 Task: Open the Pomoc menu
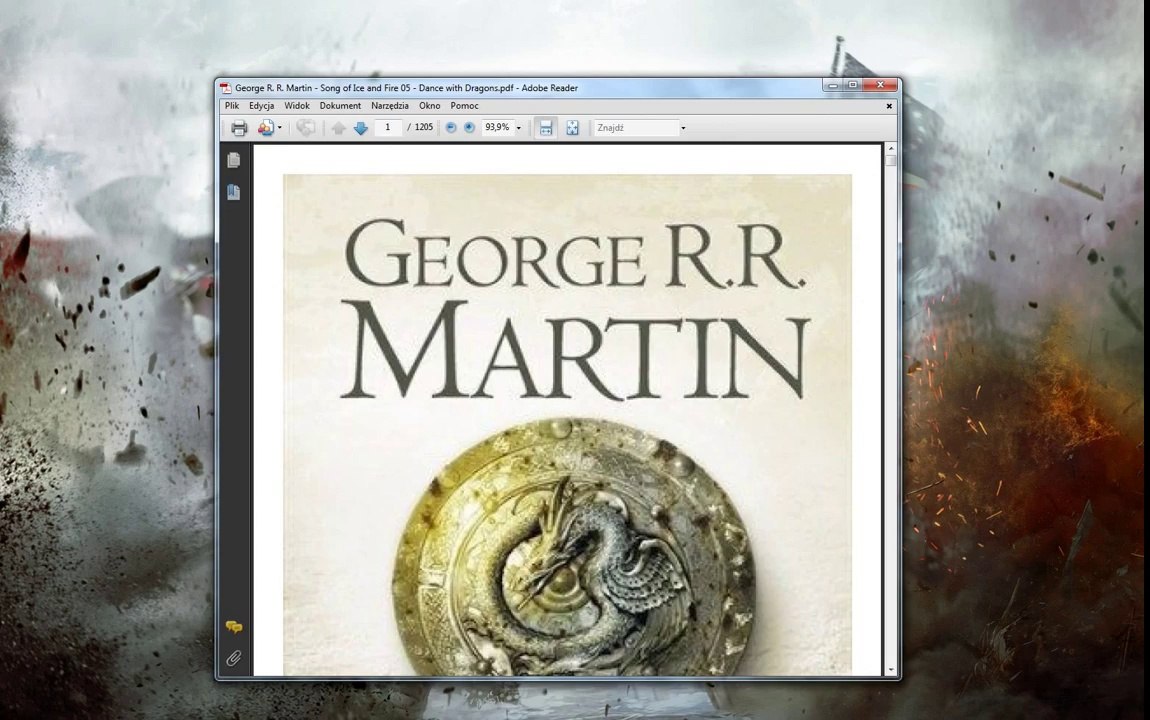(464, 106)
